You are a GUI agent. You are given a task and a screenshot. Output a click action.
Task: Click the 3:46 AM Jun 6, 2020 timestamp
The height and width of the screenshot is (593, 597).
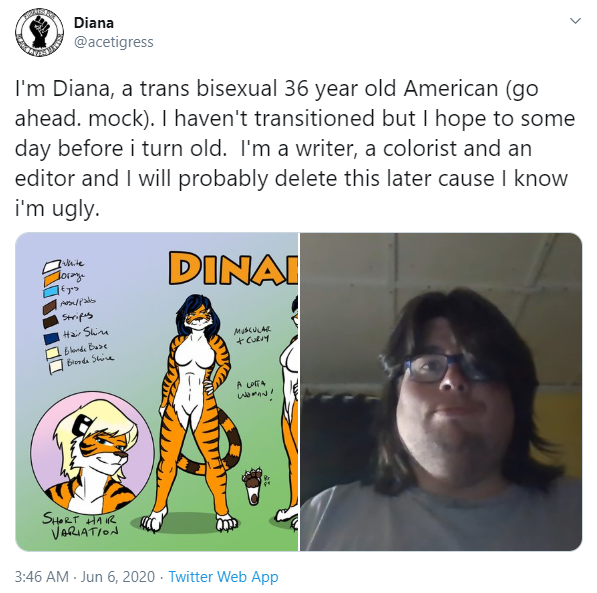click(85, 576)
